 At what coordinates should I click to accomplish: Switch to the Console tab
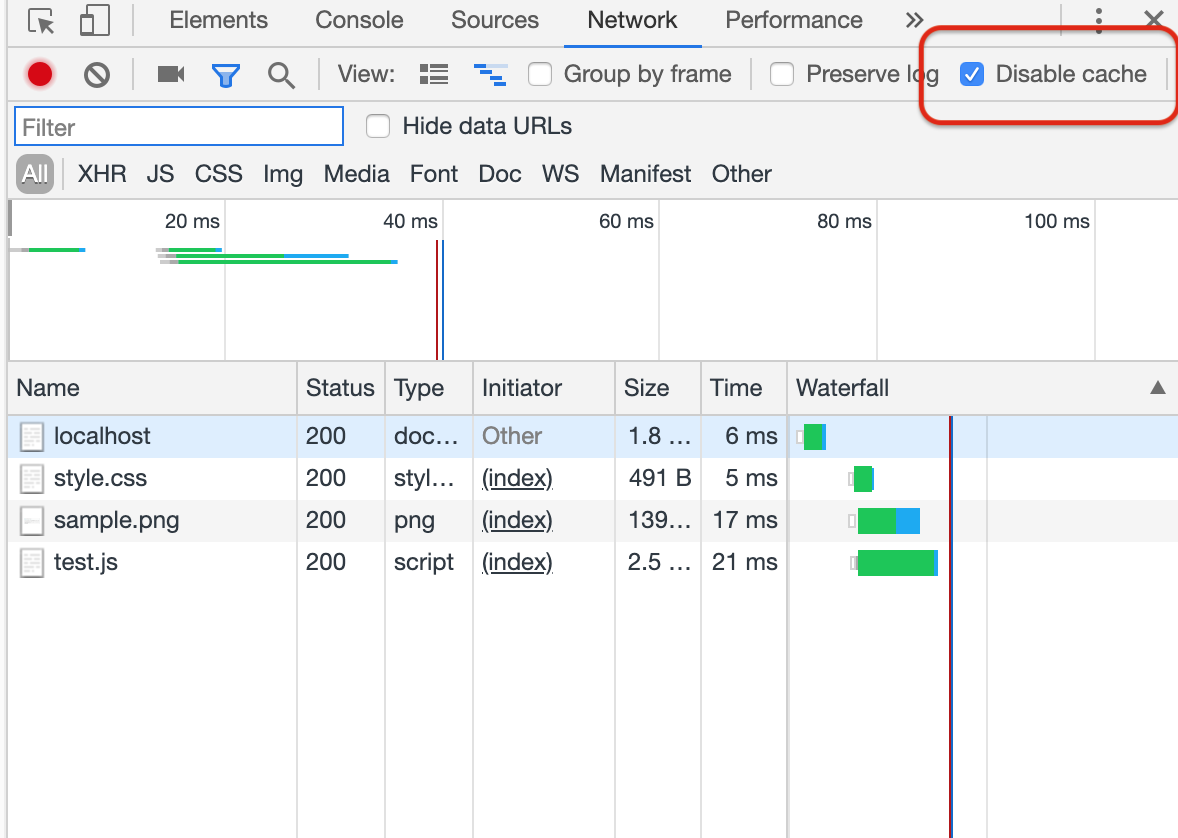point(359,20)
